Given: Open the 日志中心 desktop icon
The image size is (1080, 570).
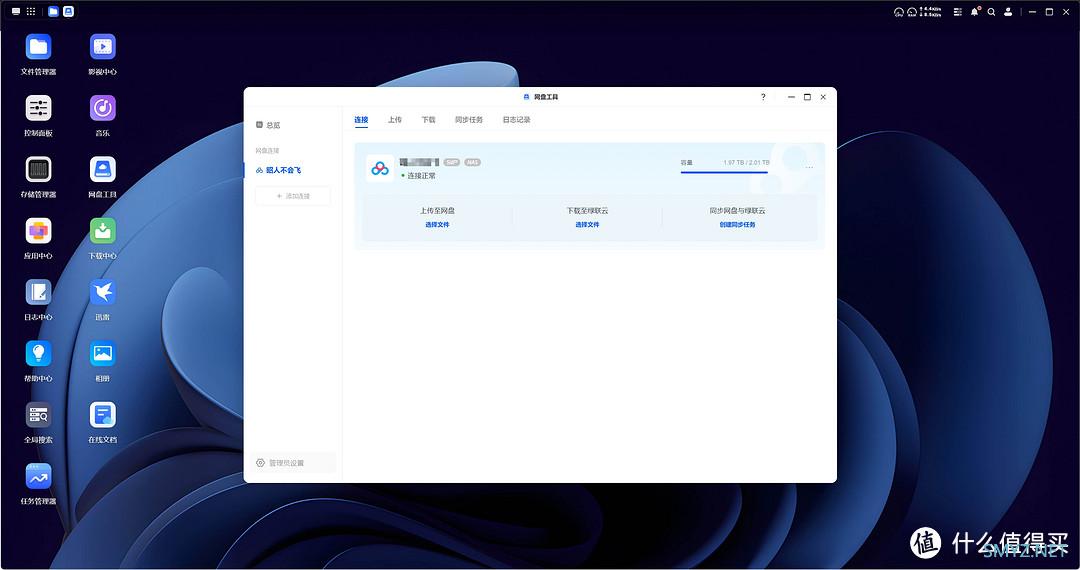Looking at the screenshot, I should (x=39, y=292).
